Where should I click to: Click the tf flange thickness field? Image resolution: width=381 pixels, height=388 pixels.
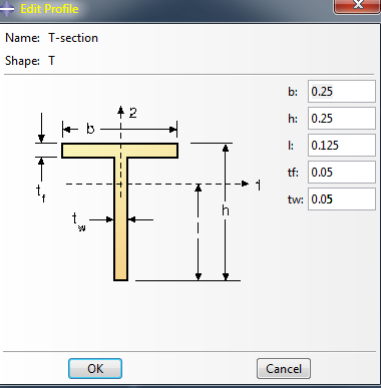coord(342,172)
